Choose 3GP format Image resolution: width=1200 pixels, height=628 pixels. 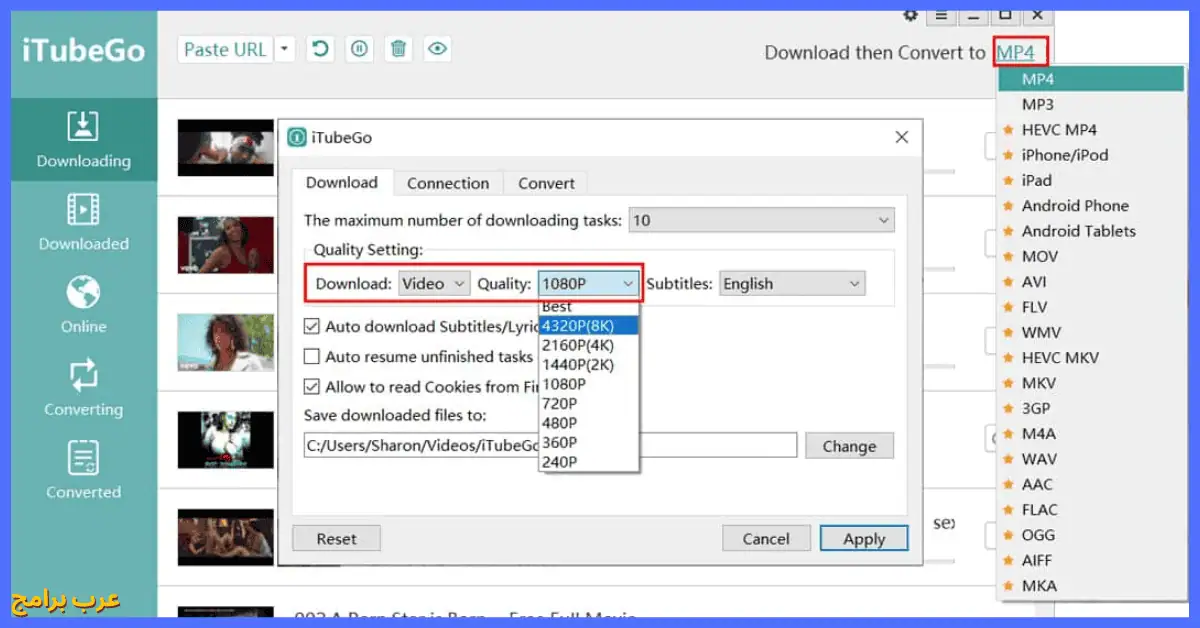point(1090,408)
